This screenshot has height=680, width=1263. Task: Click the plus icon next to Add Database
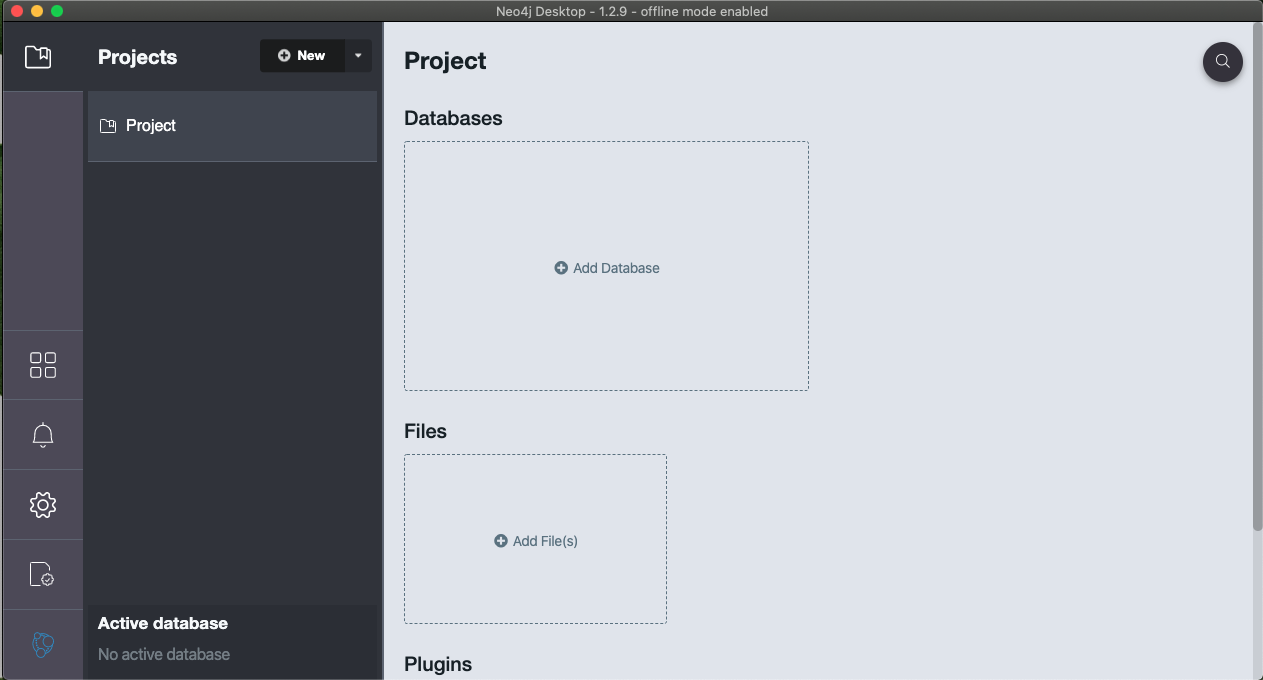[x=561, y=268]
